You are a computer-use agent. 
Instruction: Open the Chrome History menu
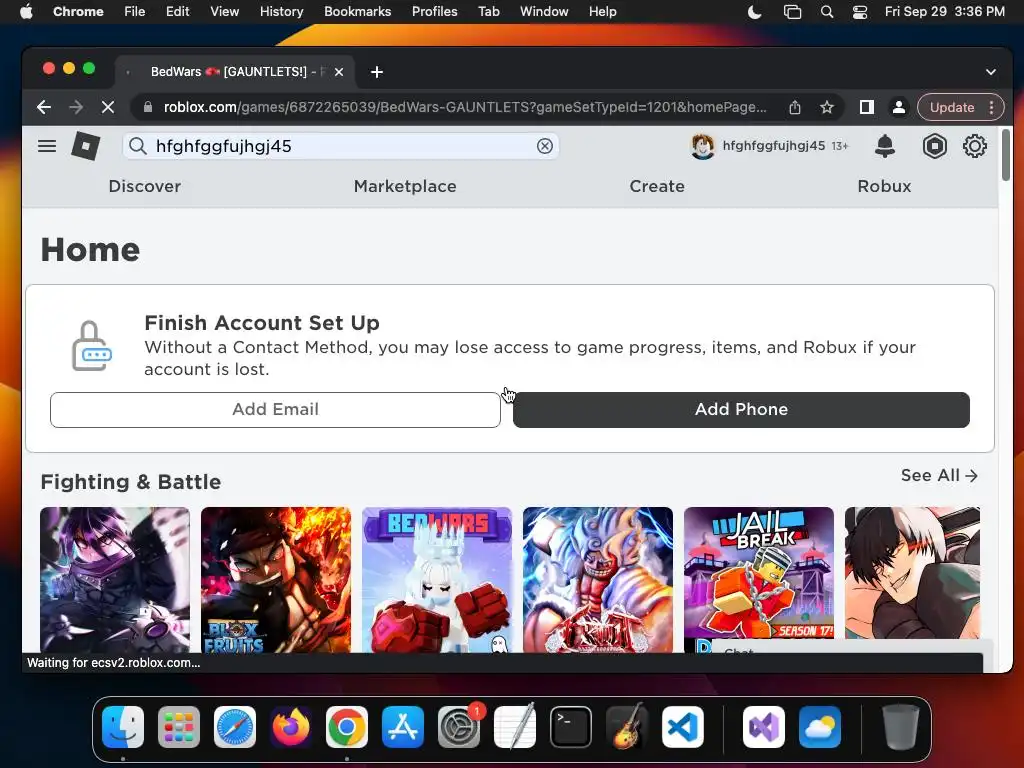(281, 12)
